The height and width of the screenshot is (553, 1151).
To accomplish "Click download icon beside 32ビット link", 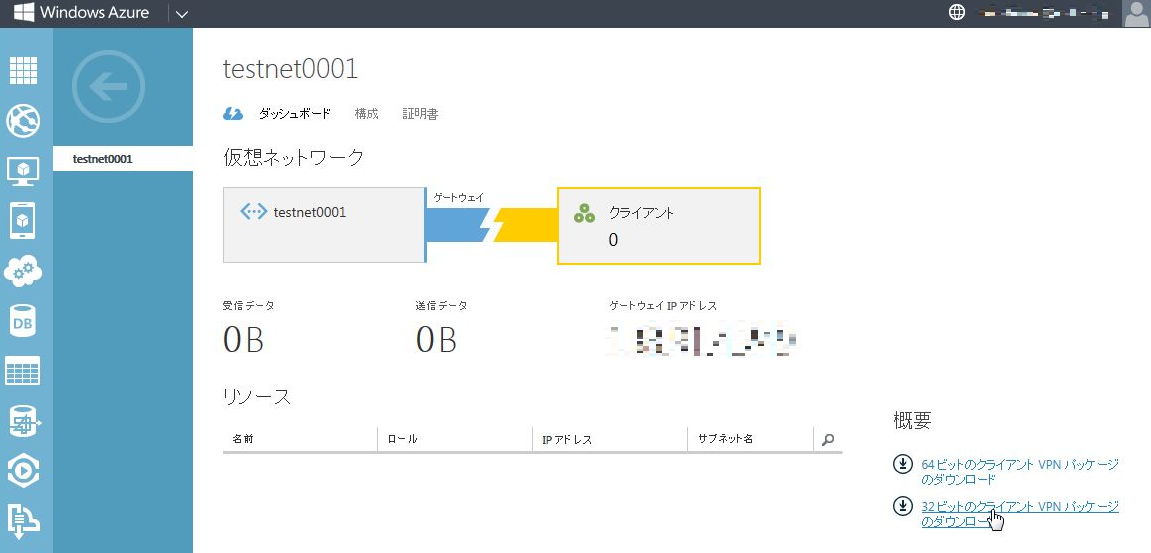I will point(902,507).
